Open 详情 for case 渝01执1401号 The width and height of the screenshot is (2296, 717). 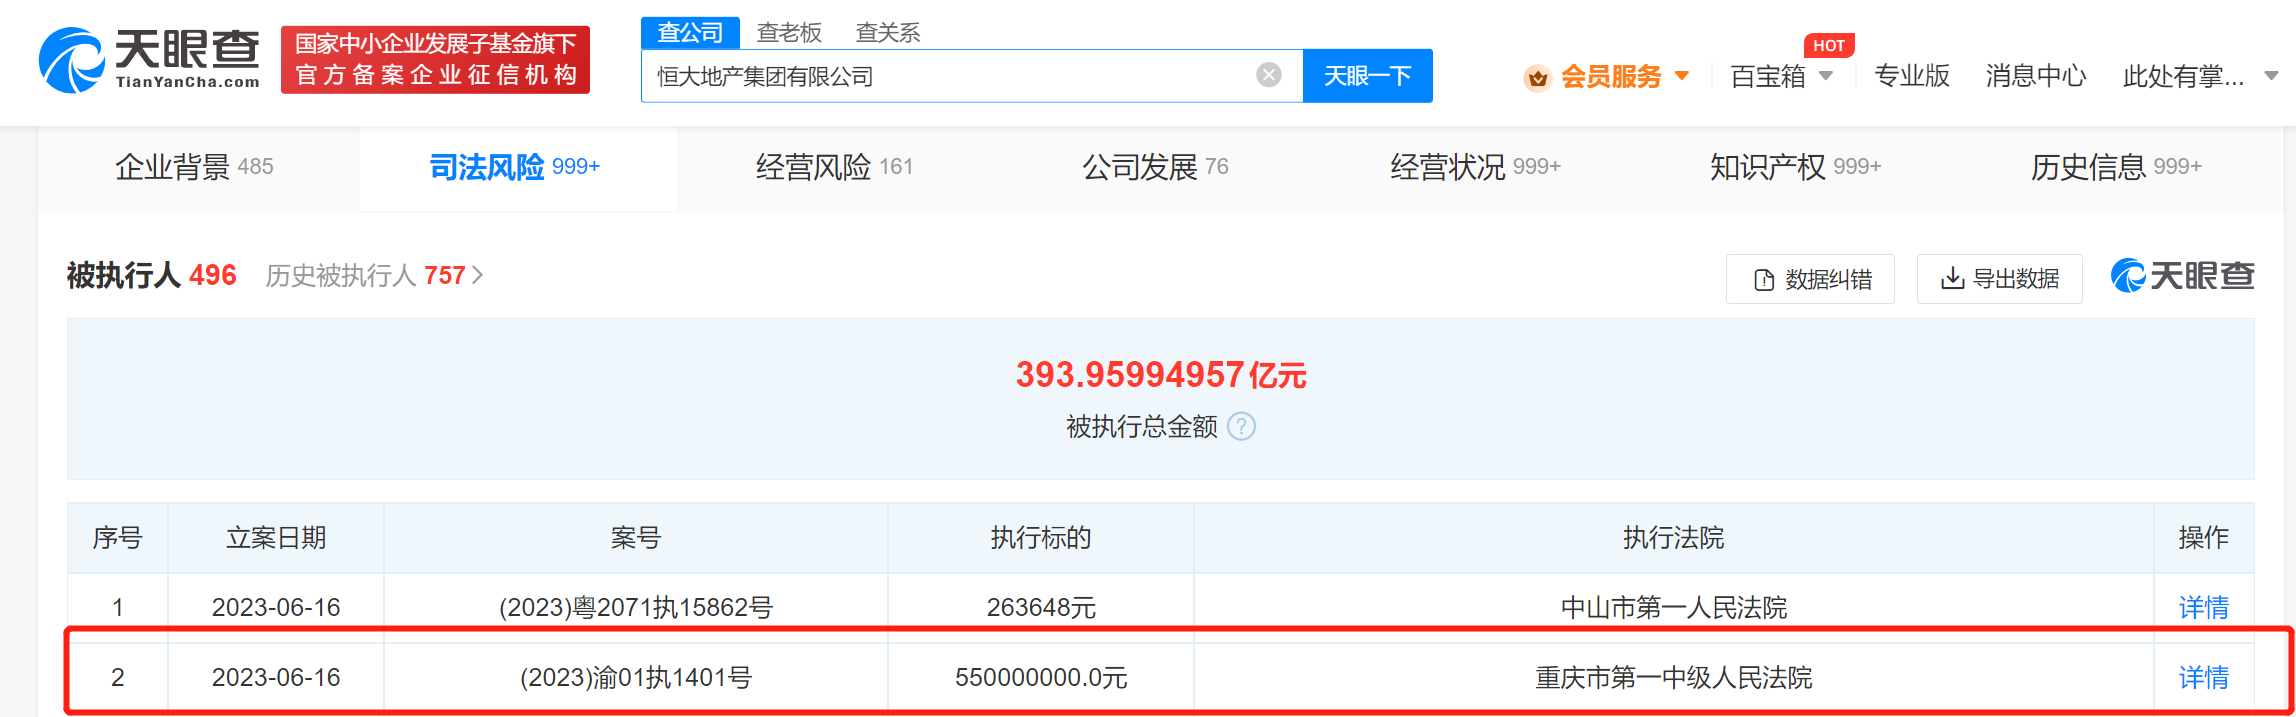click(2204, 677)
